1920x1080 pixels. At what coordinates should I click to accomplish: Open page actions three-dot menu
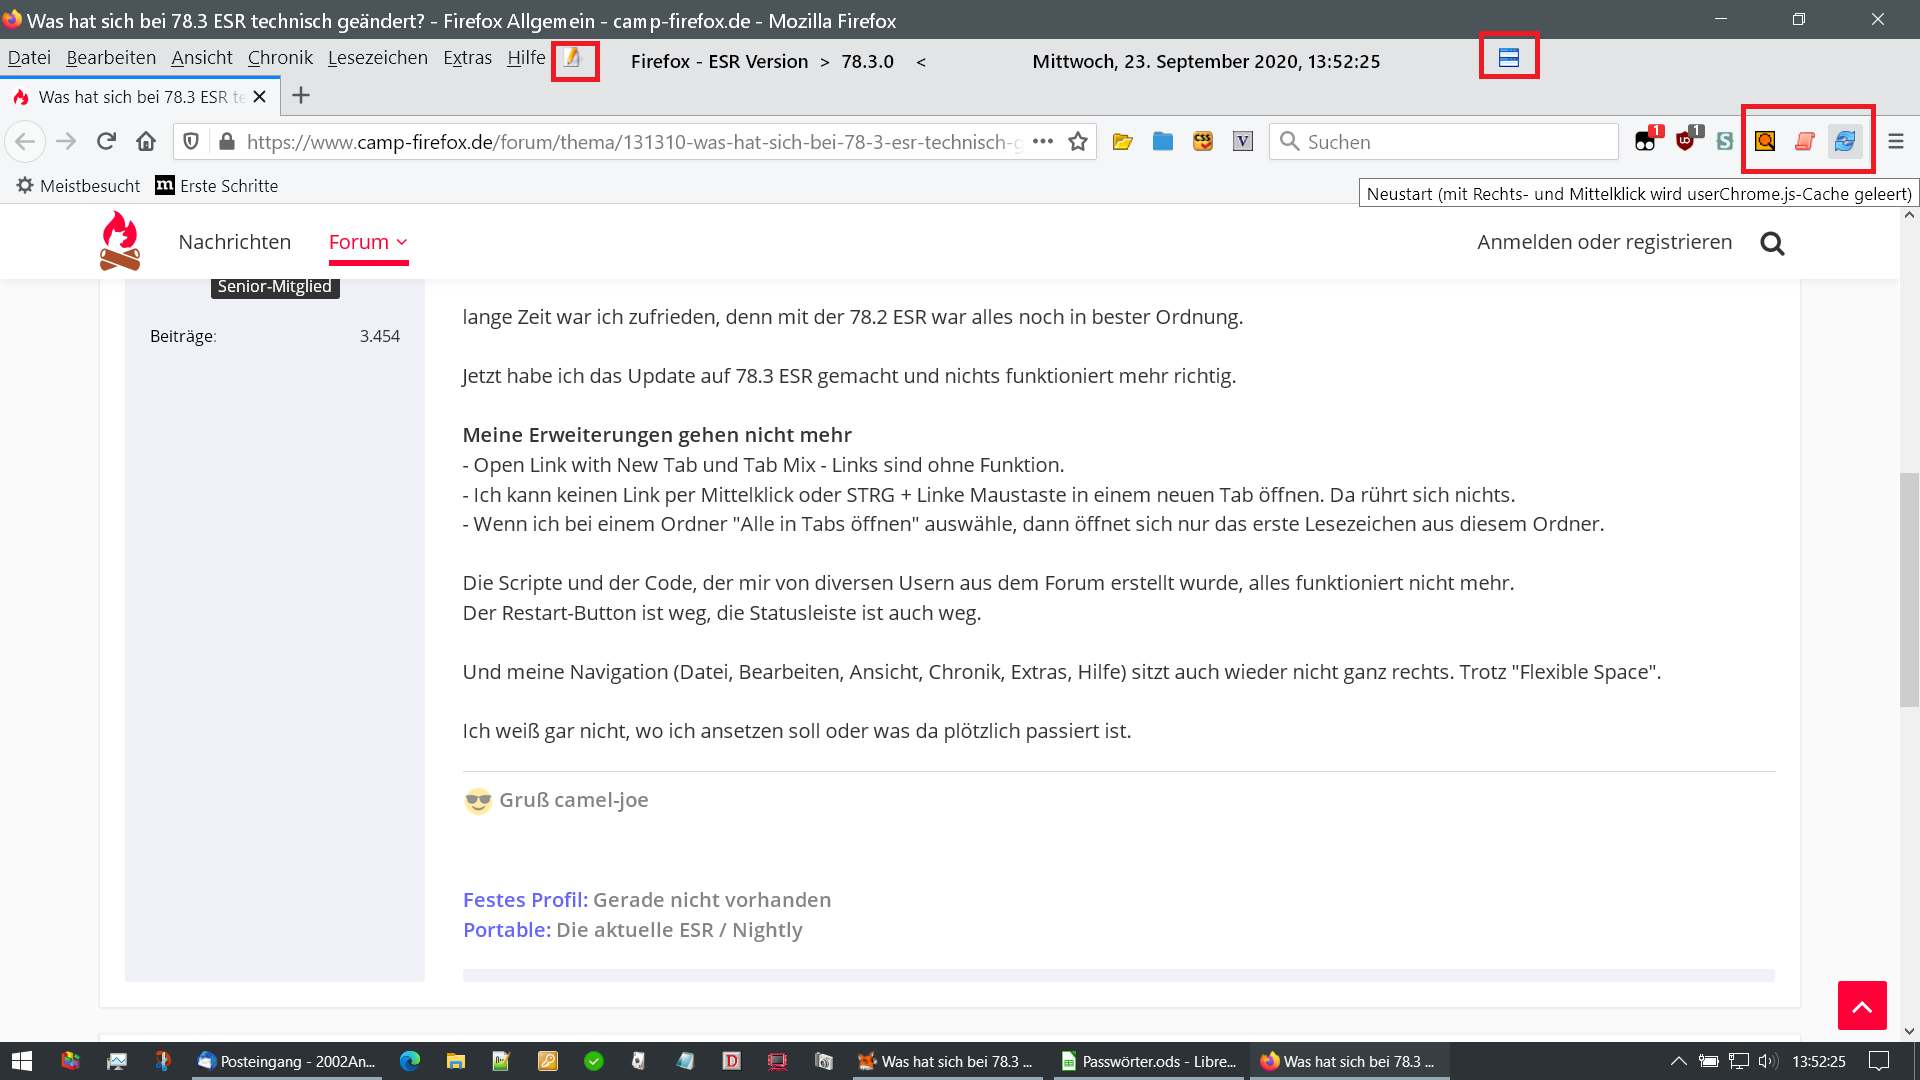pos(1043,141)
